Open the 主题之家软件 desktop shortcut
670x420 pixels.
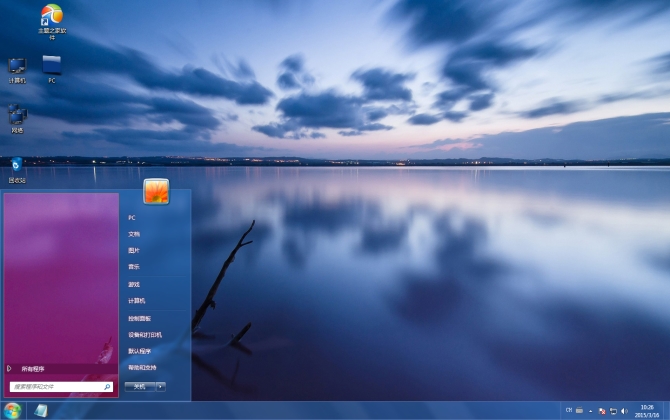pyautogui.click(x=52, y=21)
